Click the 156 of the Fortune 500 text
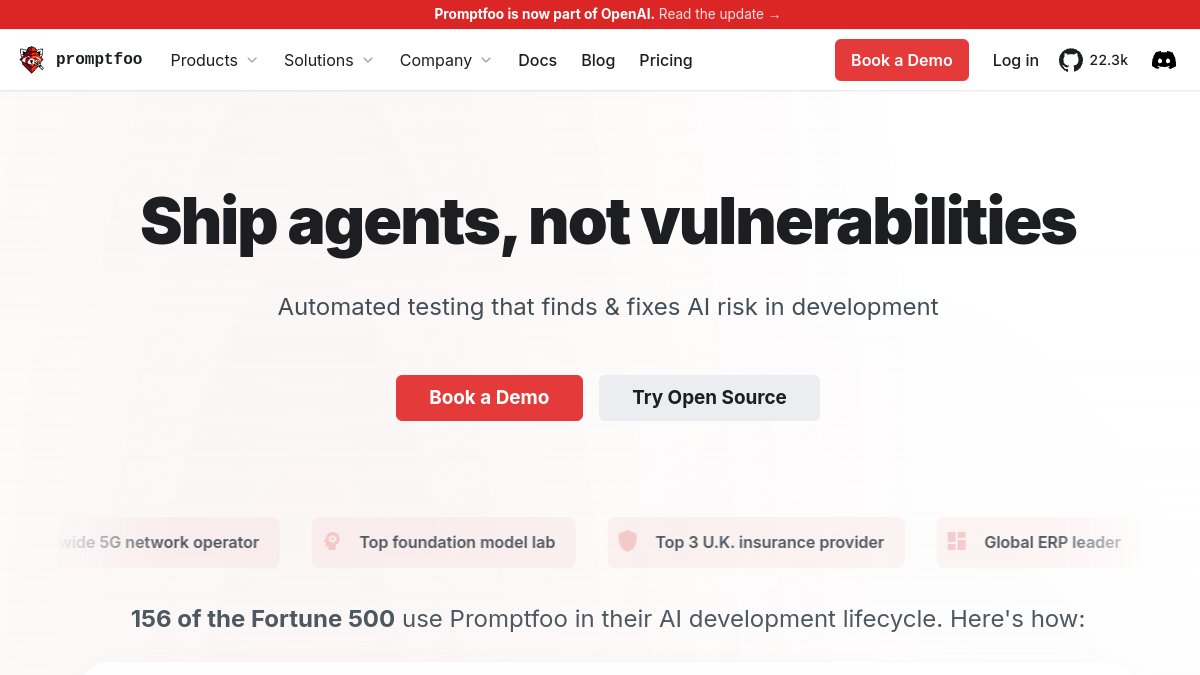This screenshot has width=1200, height=675. [263, 619]
